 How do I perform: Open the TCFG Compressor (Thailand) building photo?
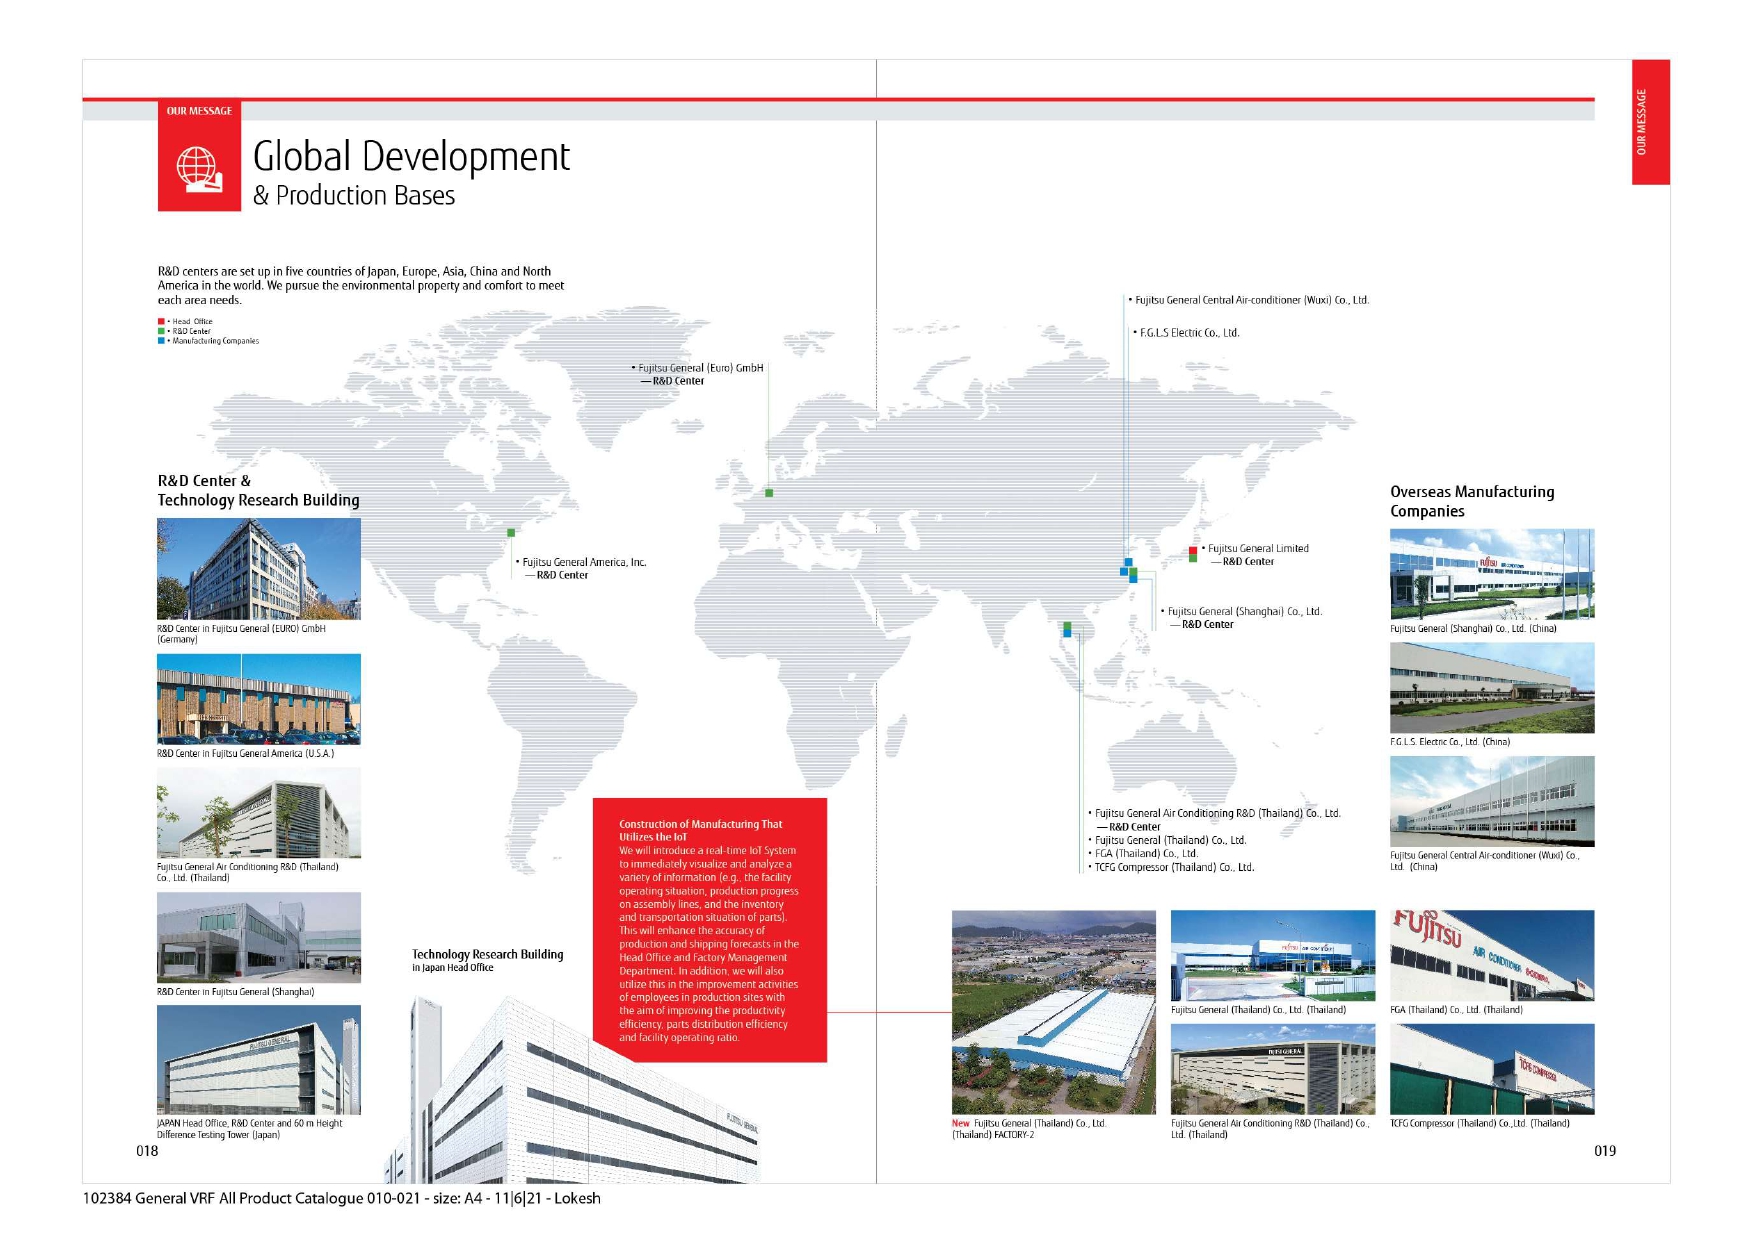tap(1492, 1069)
